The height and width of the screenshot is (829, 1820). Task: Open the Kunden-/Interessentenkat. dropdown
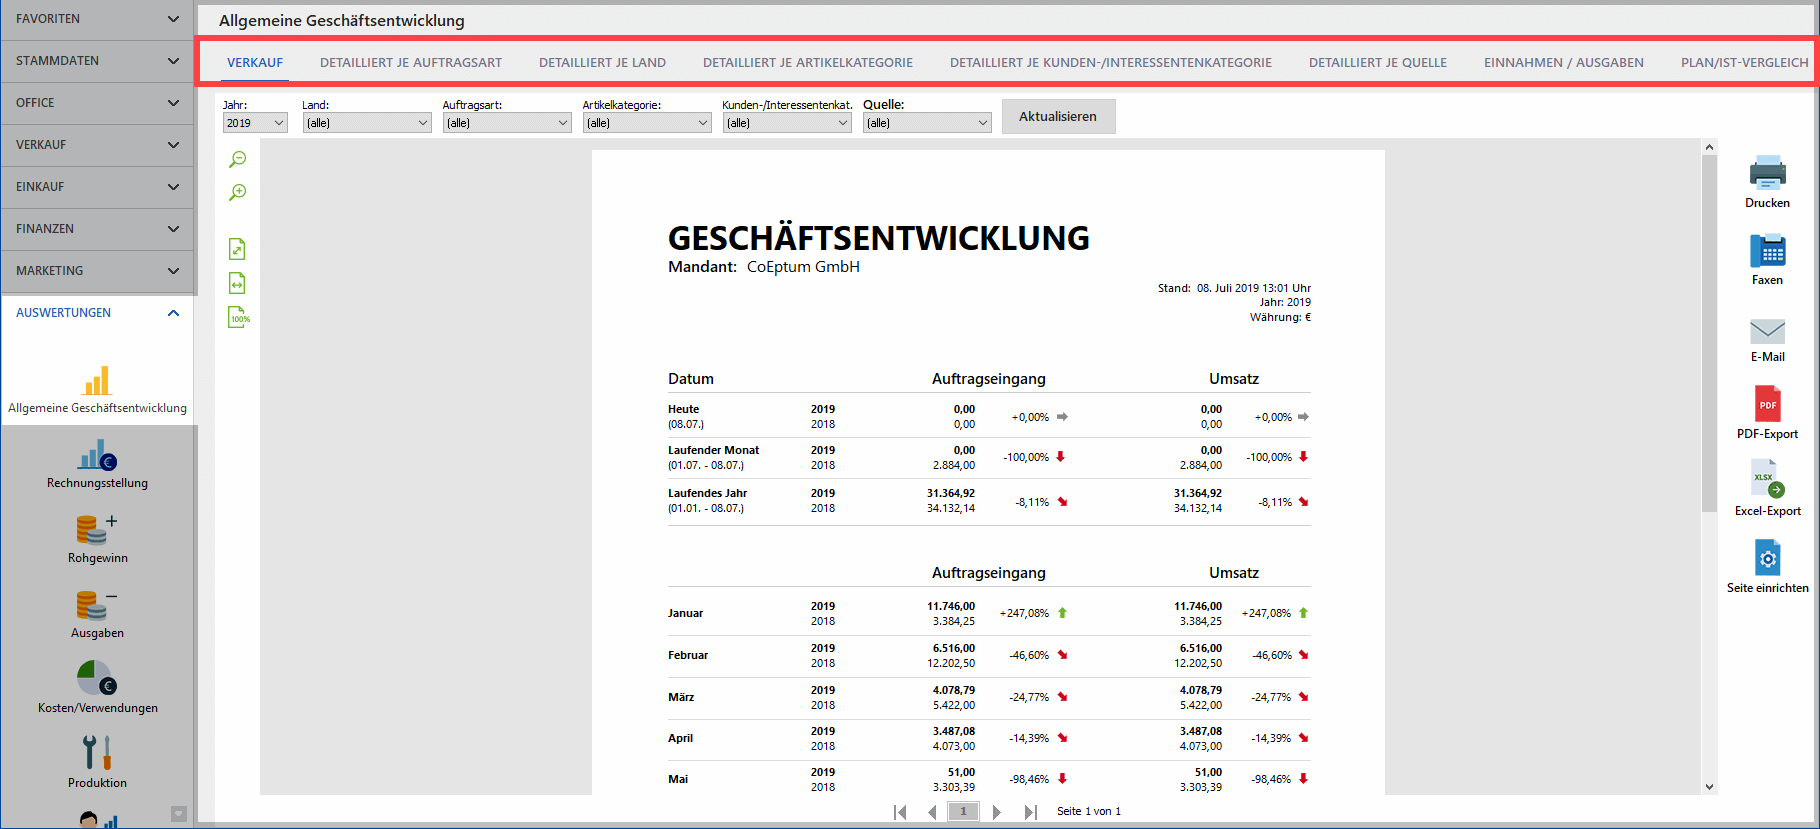pyautogui.click(x=787, y=123)
